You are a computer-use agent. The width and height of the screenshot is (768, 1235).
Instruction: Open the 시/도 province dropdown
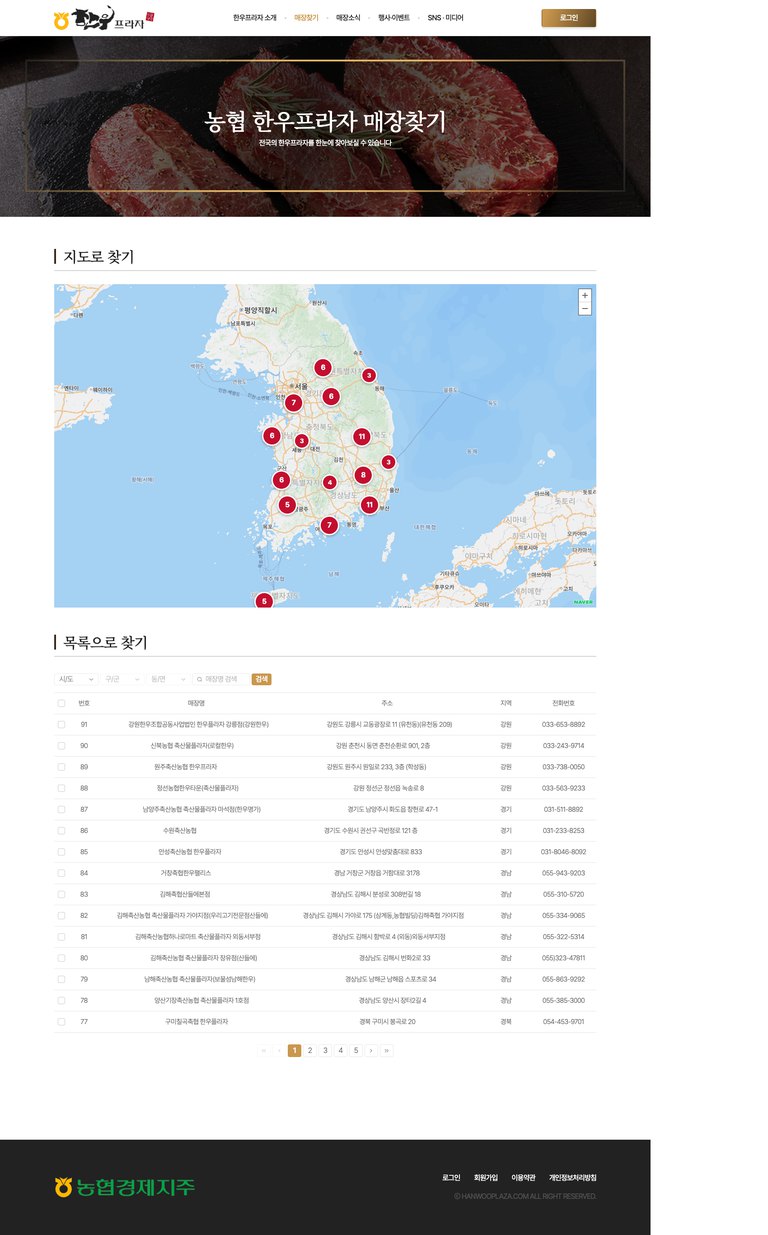click(76, 679)
